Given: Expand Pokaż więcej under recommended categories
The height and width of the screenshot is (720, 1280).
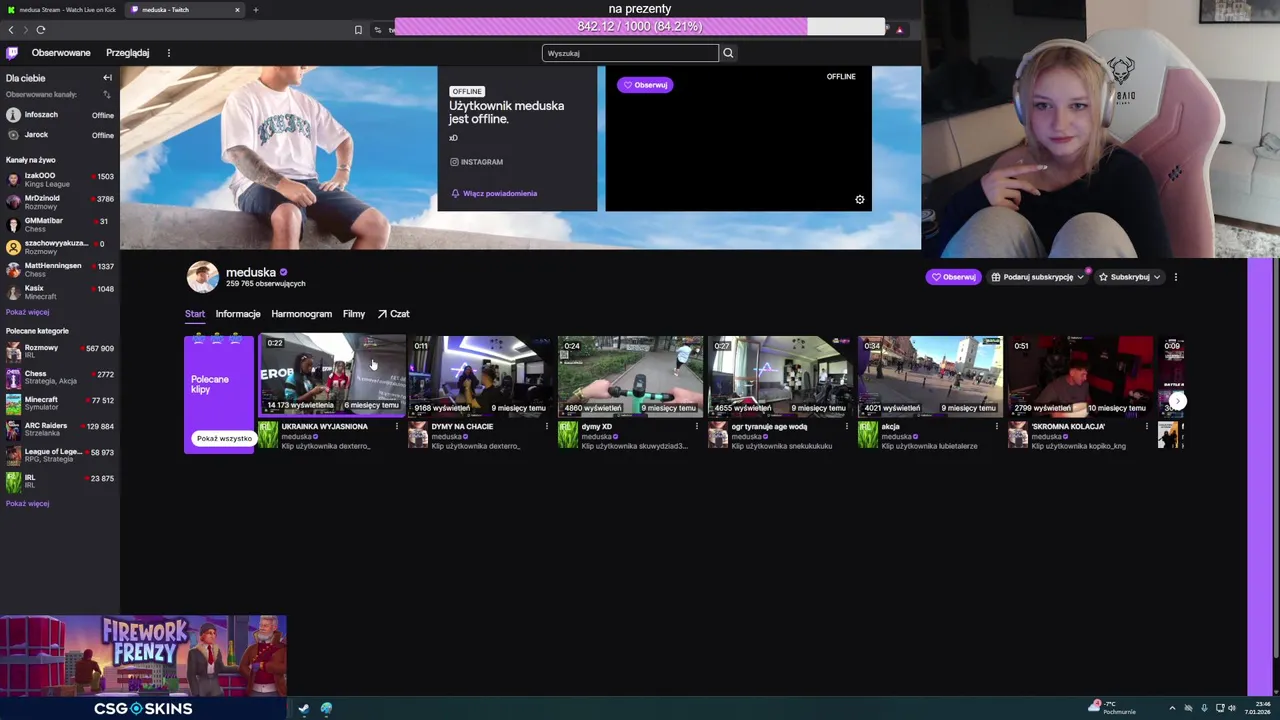Looking at the screenshot, I should click(27, 504).
